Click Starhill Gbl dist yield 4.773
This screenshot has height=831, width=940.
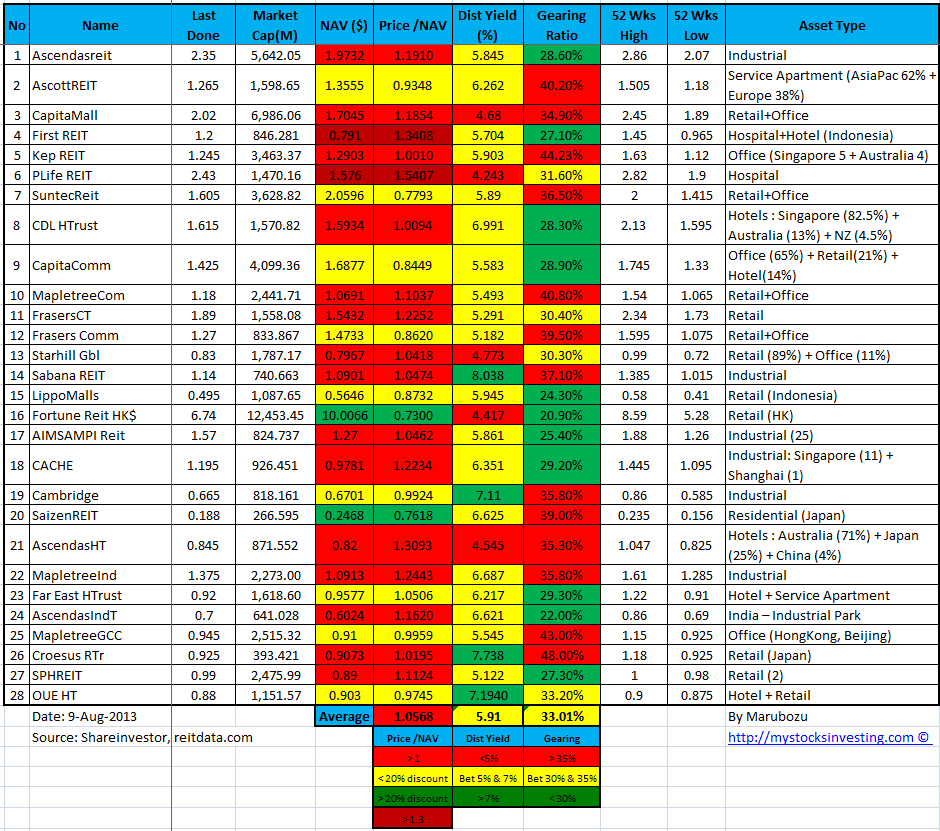coord(487,356)
